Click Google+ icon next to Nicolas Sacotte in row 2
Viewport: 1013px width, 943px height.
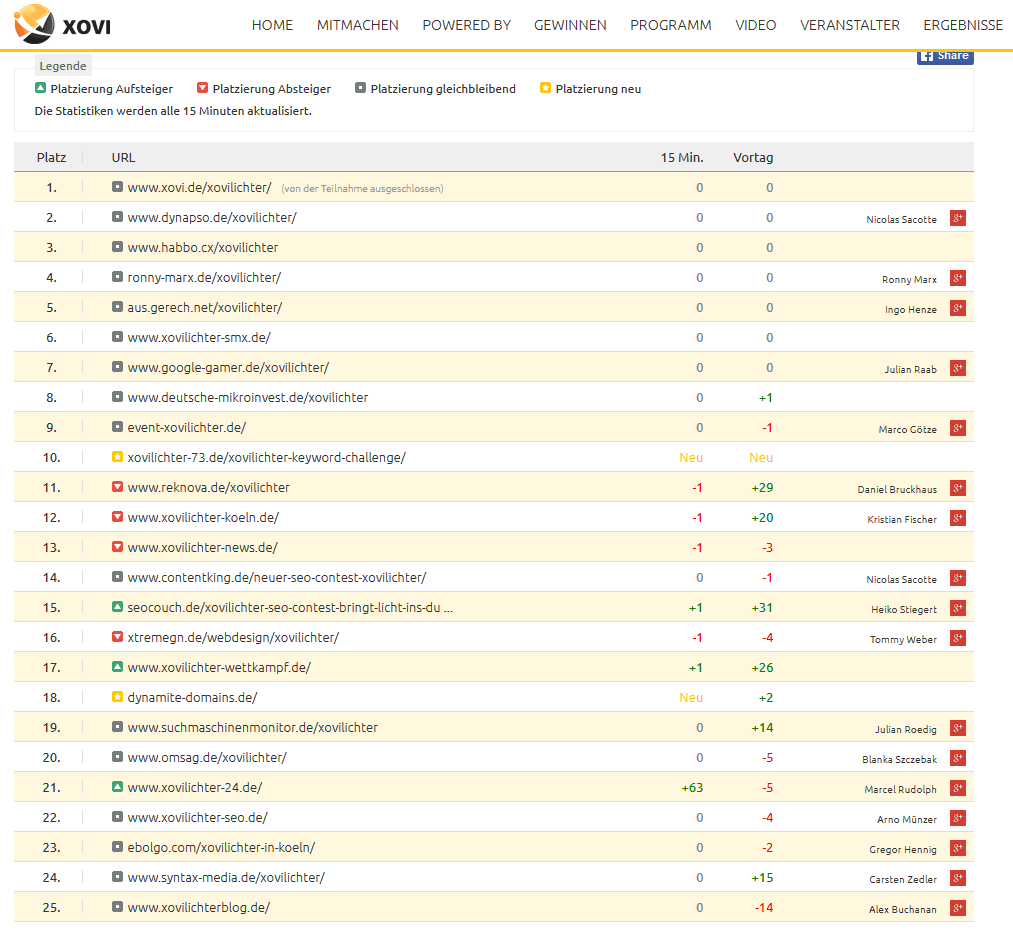tap(957, 218)
